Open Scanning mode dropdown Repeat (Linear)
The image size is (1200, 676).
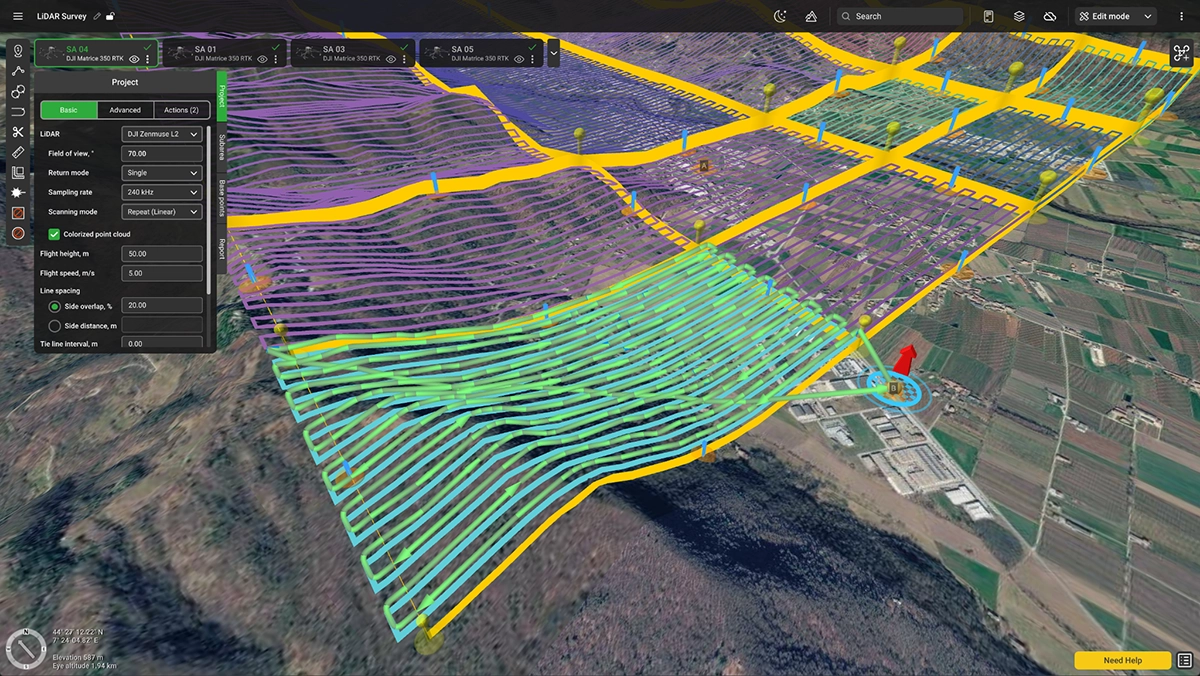coord(161,212)
